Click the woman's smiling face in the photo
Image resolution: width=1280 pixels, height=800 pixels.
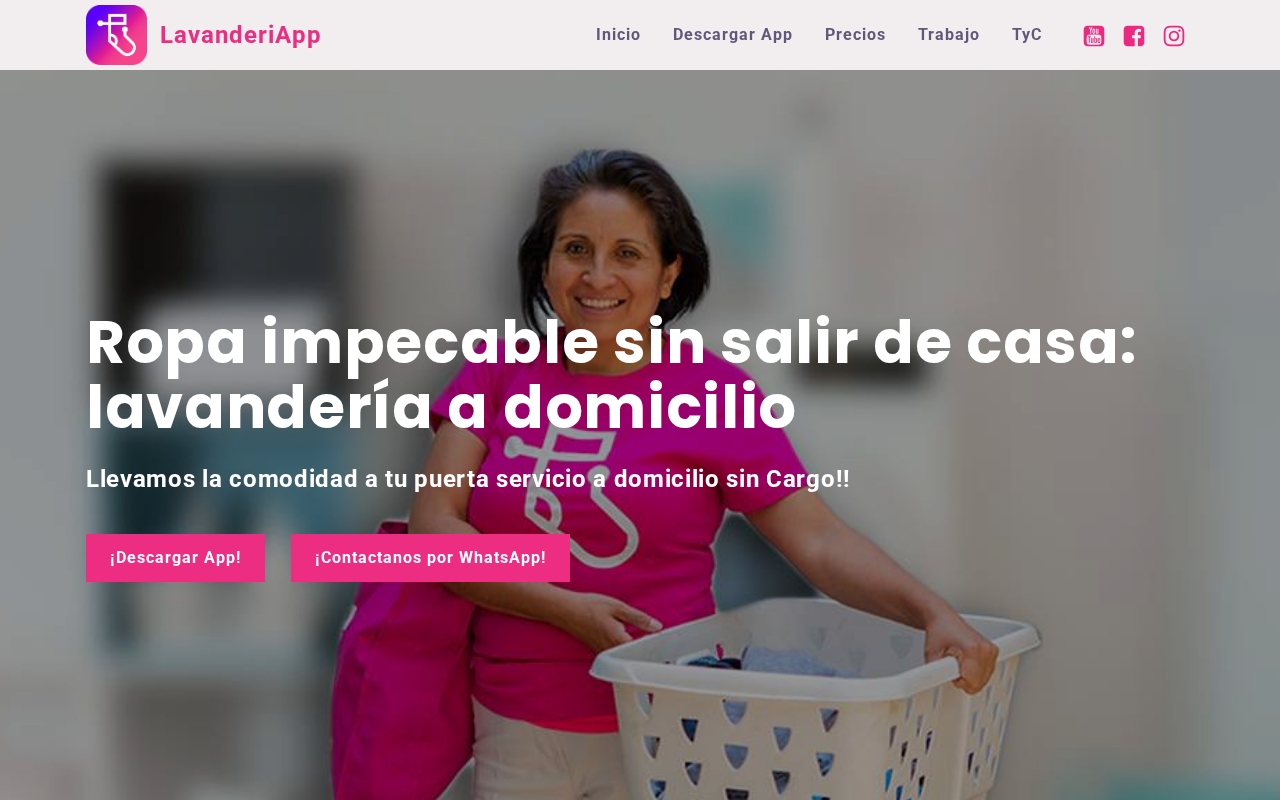pyautogui.click(x=602, y=260)
